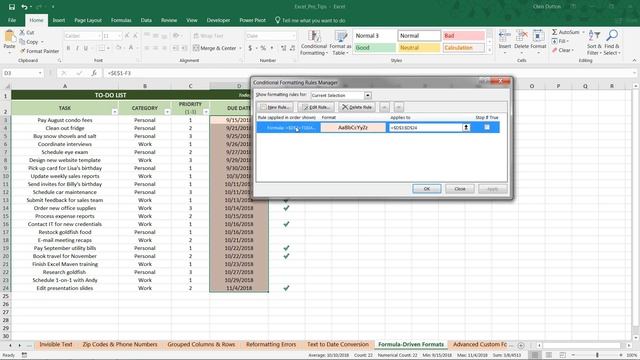
Task: Toggle Wrap Text in Alignment group
Action: 209,36
